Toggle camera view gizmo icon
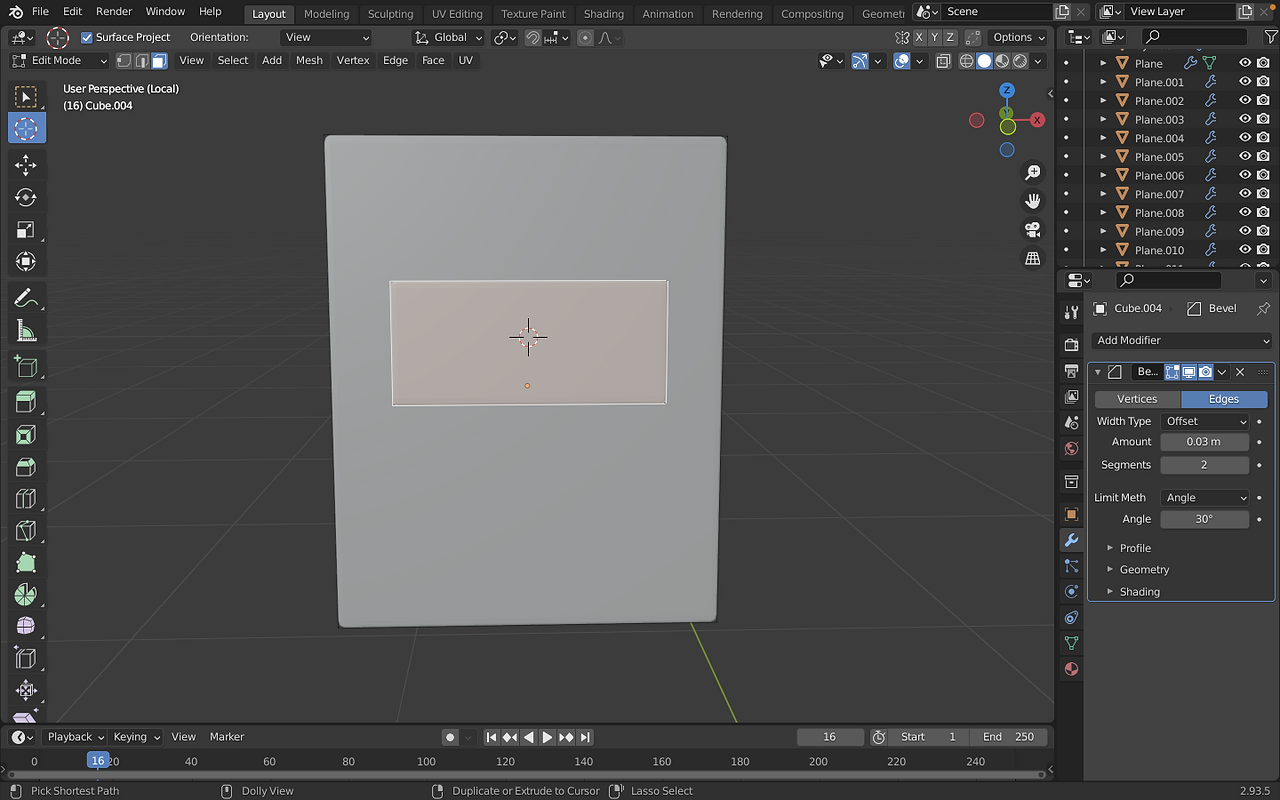This screenshot has height=800, width=1280. (1033, 229)
